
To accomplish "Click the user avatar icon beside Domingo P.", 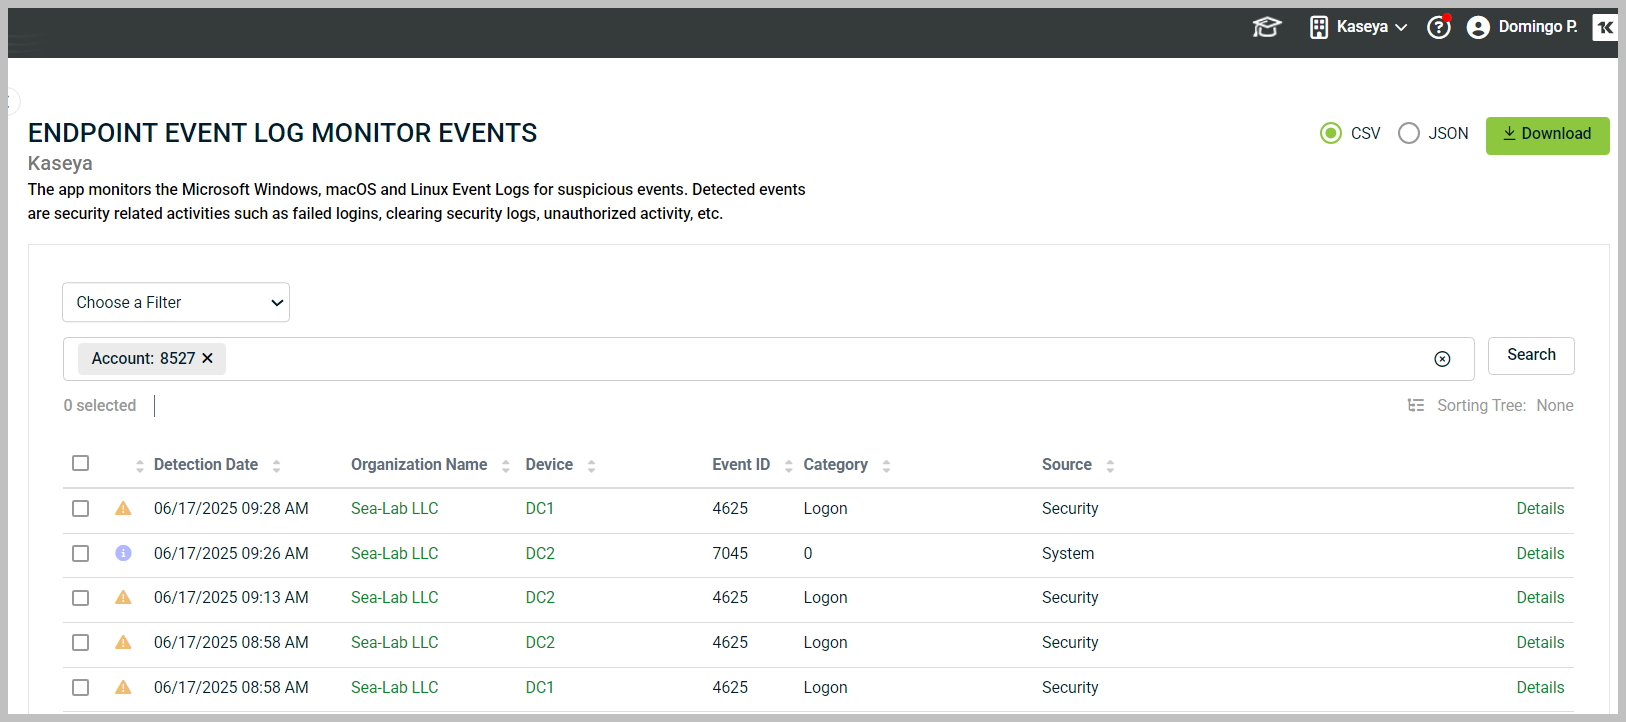I will [1478, 28].
